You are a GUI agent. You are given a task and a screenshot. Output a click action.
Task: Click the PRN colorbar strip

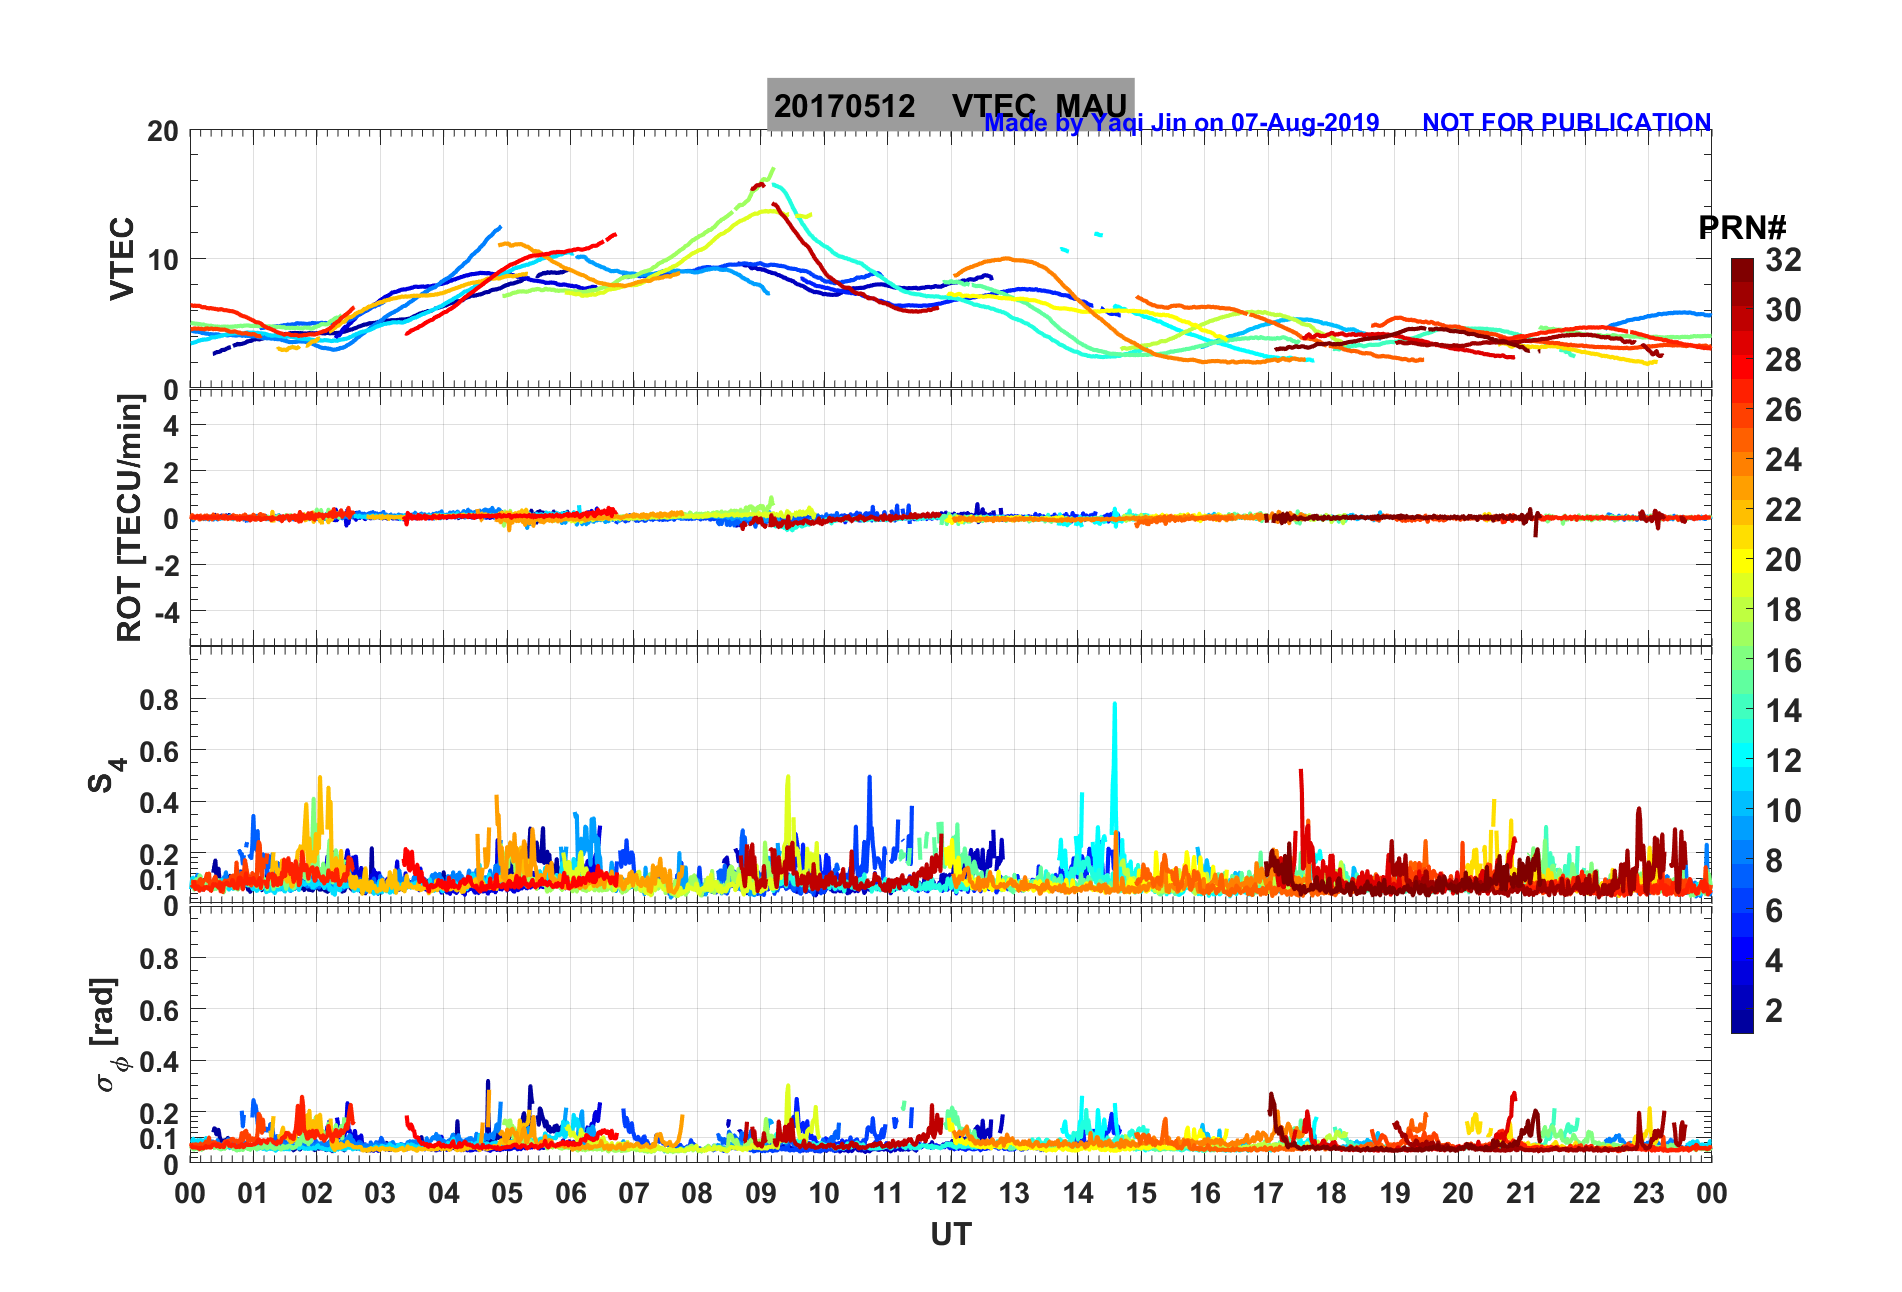coord(1742,646)
